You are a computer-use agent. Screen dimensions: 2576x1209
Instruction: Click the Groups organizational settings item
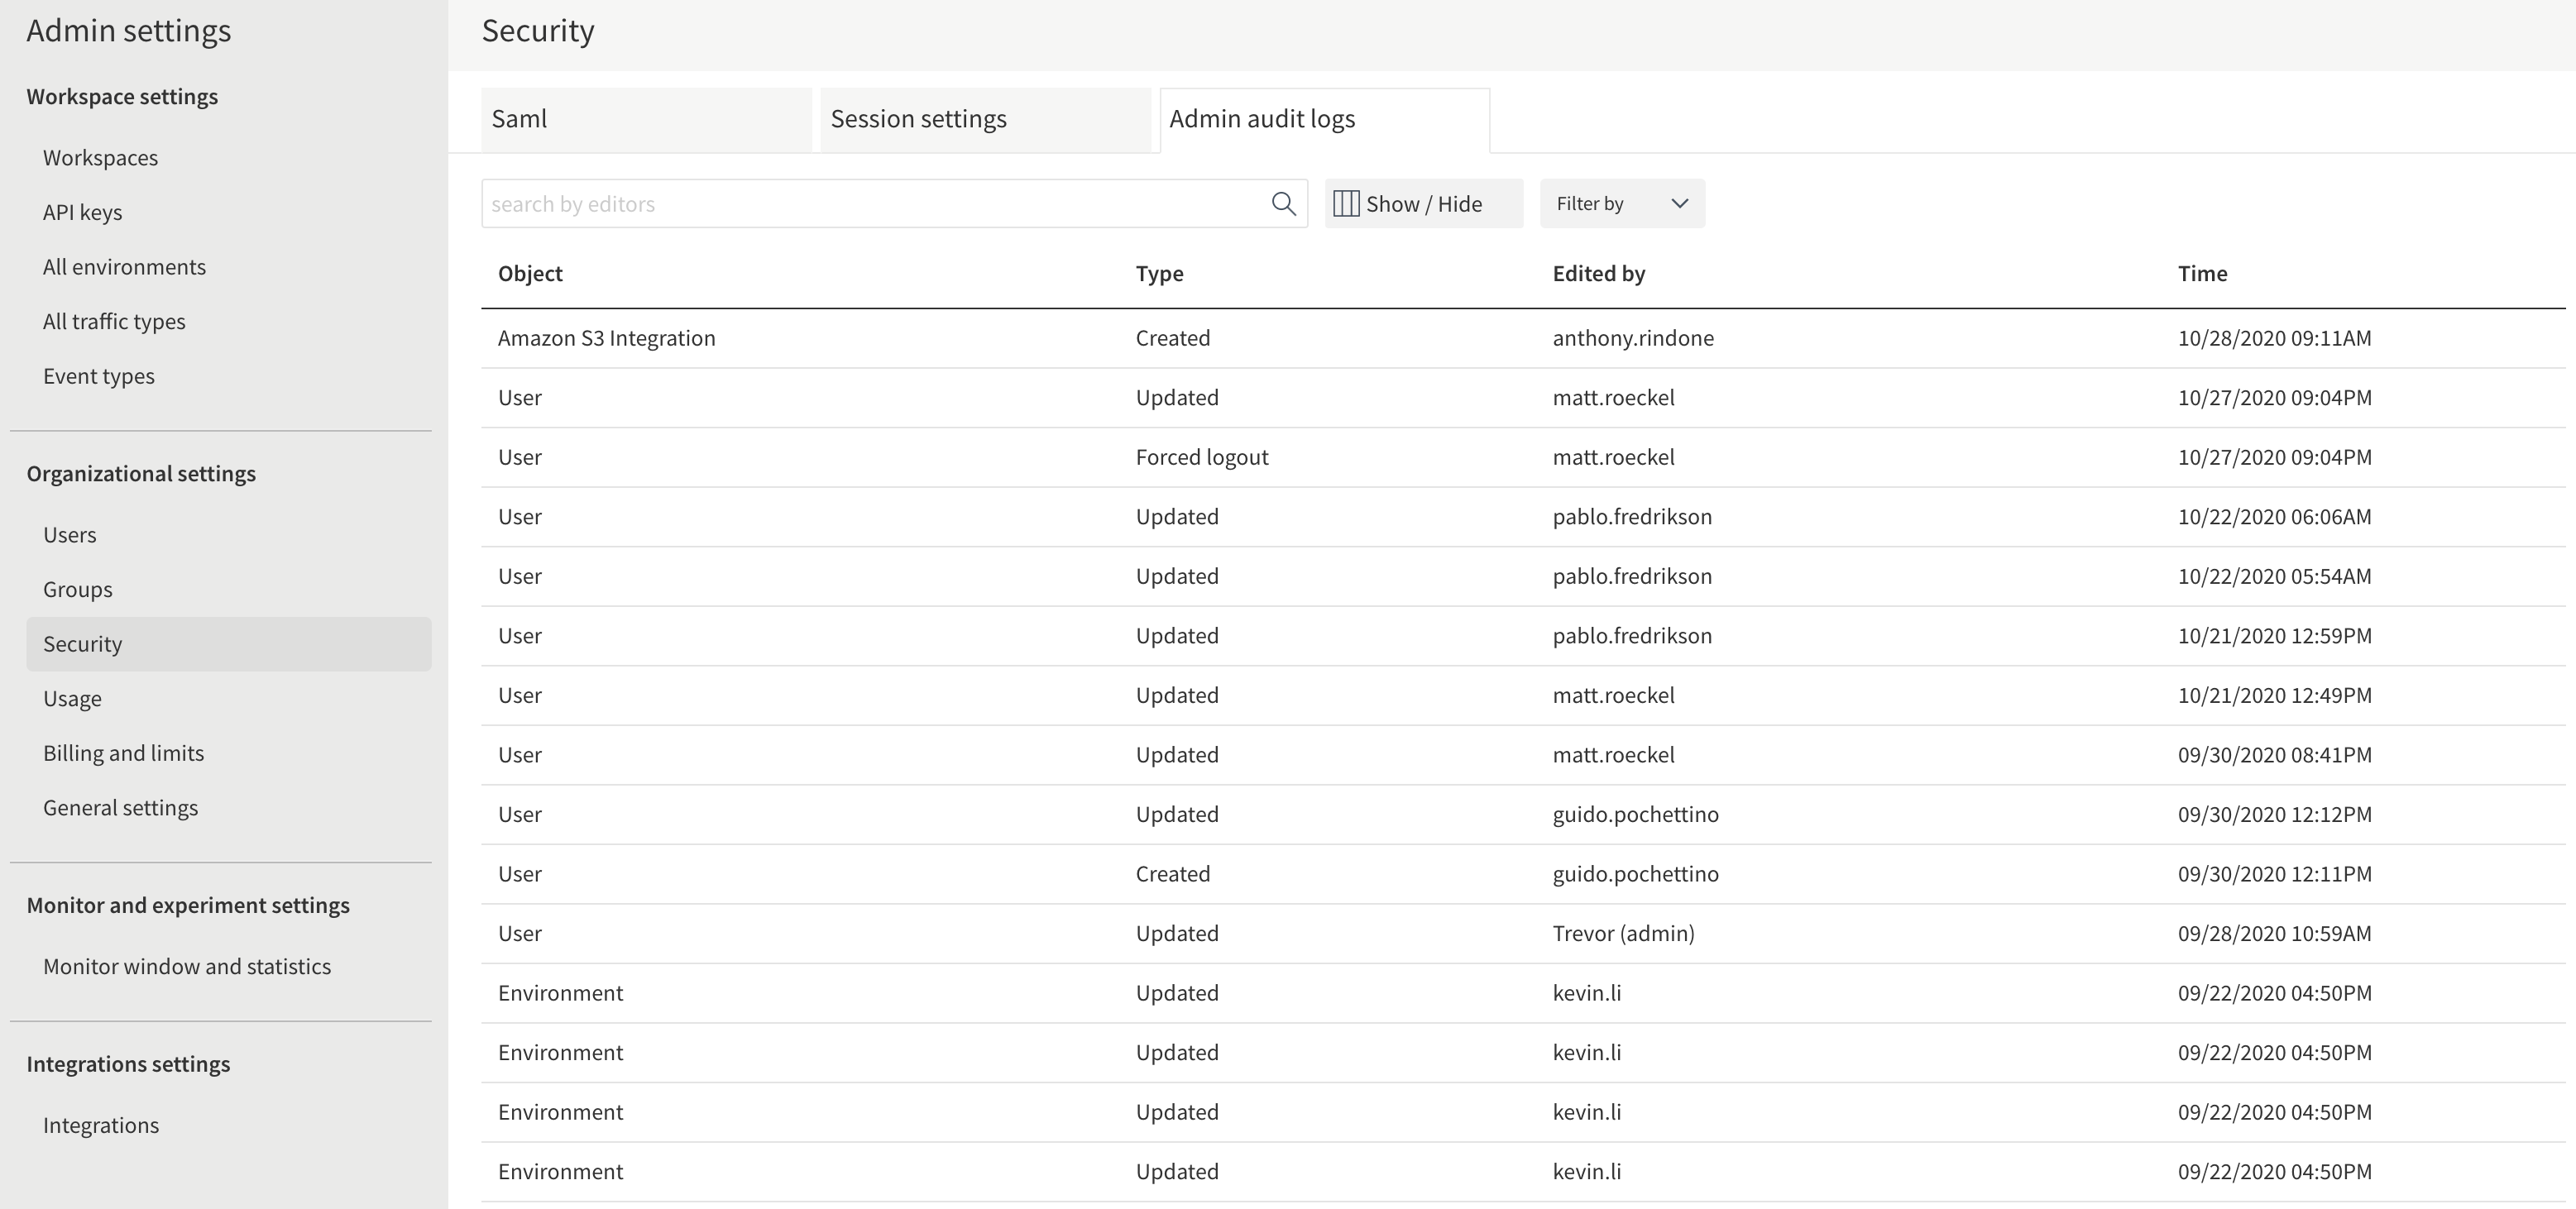click(x=77, y=588)
